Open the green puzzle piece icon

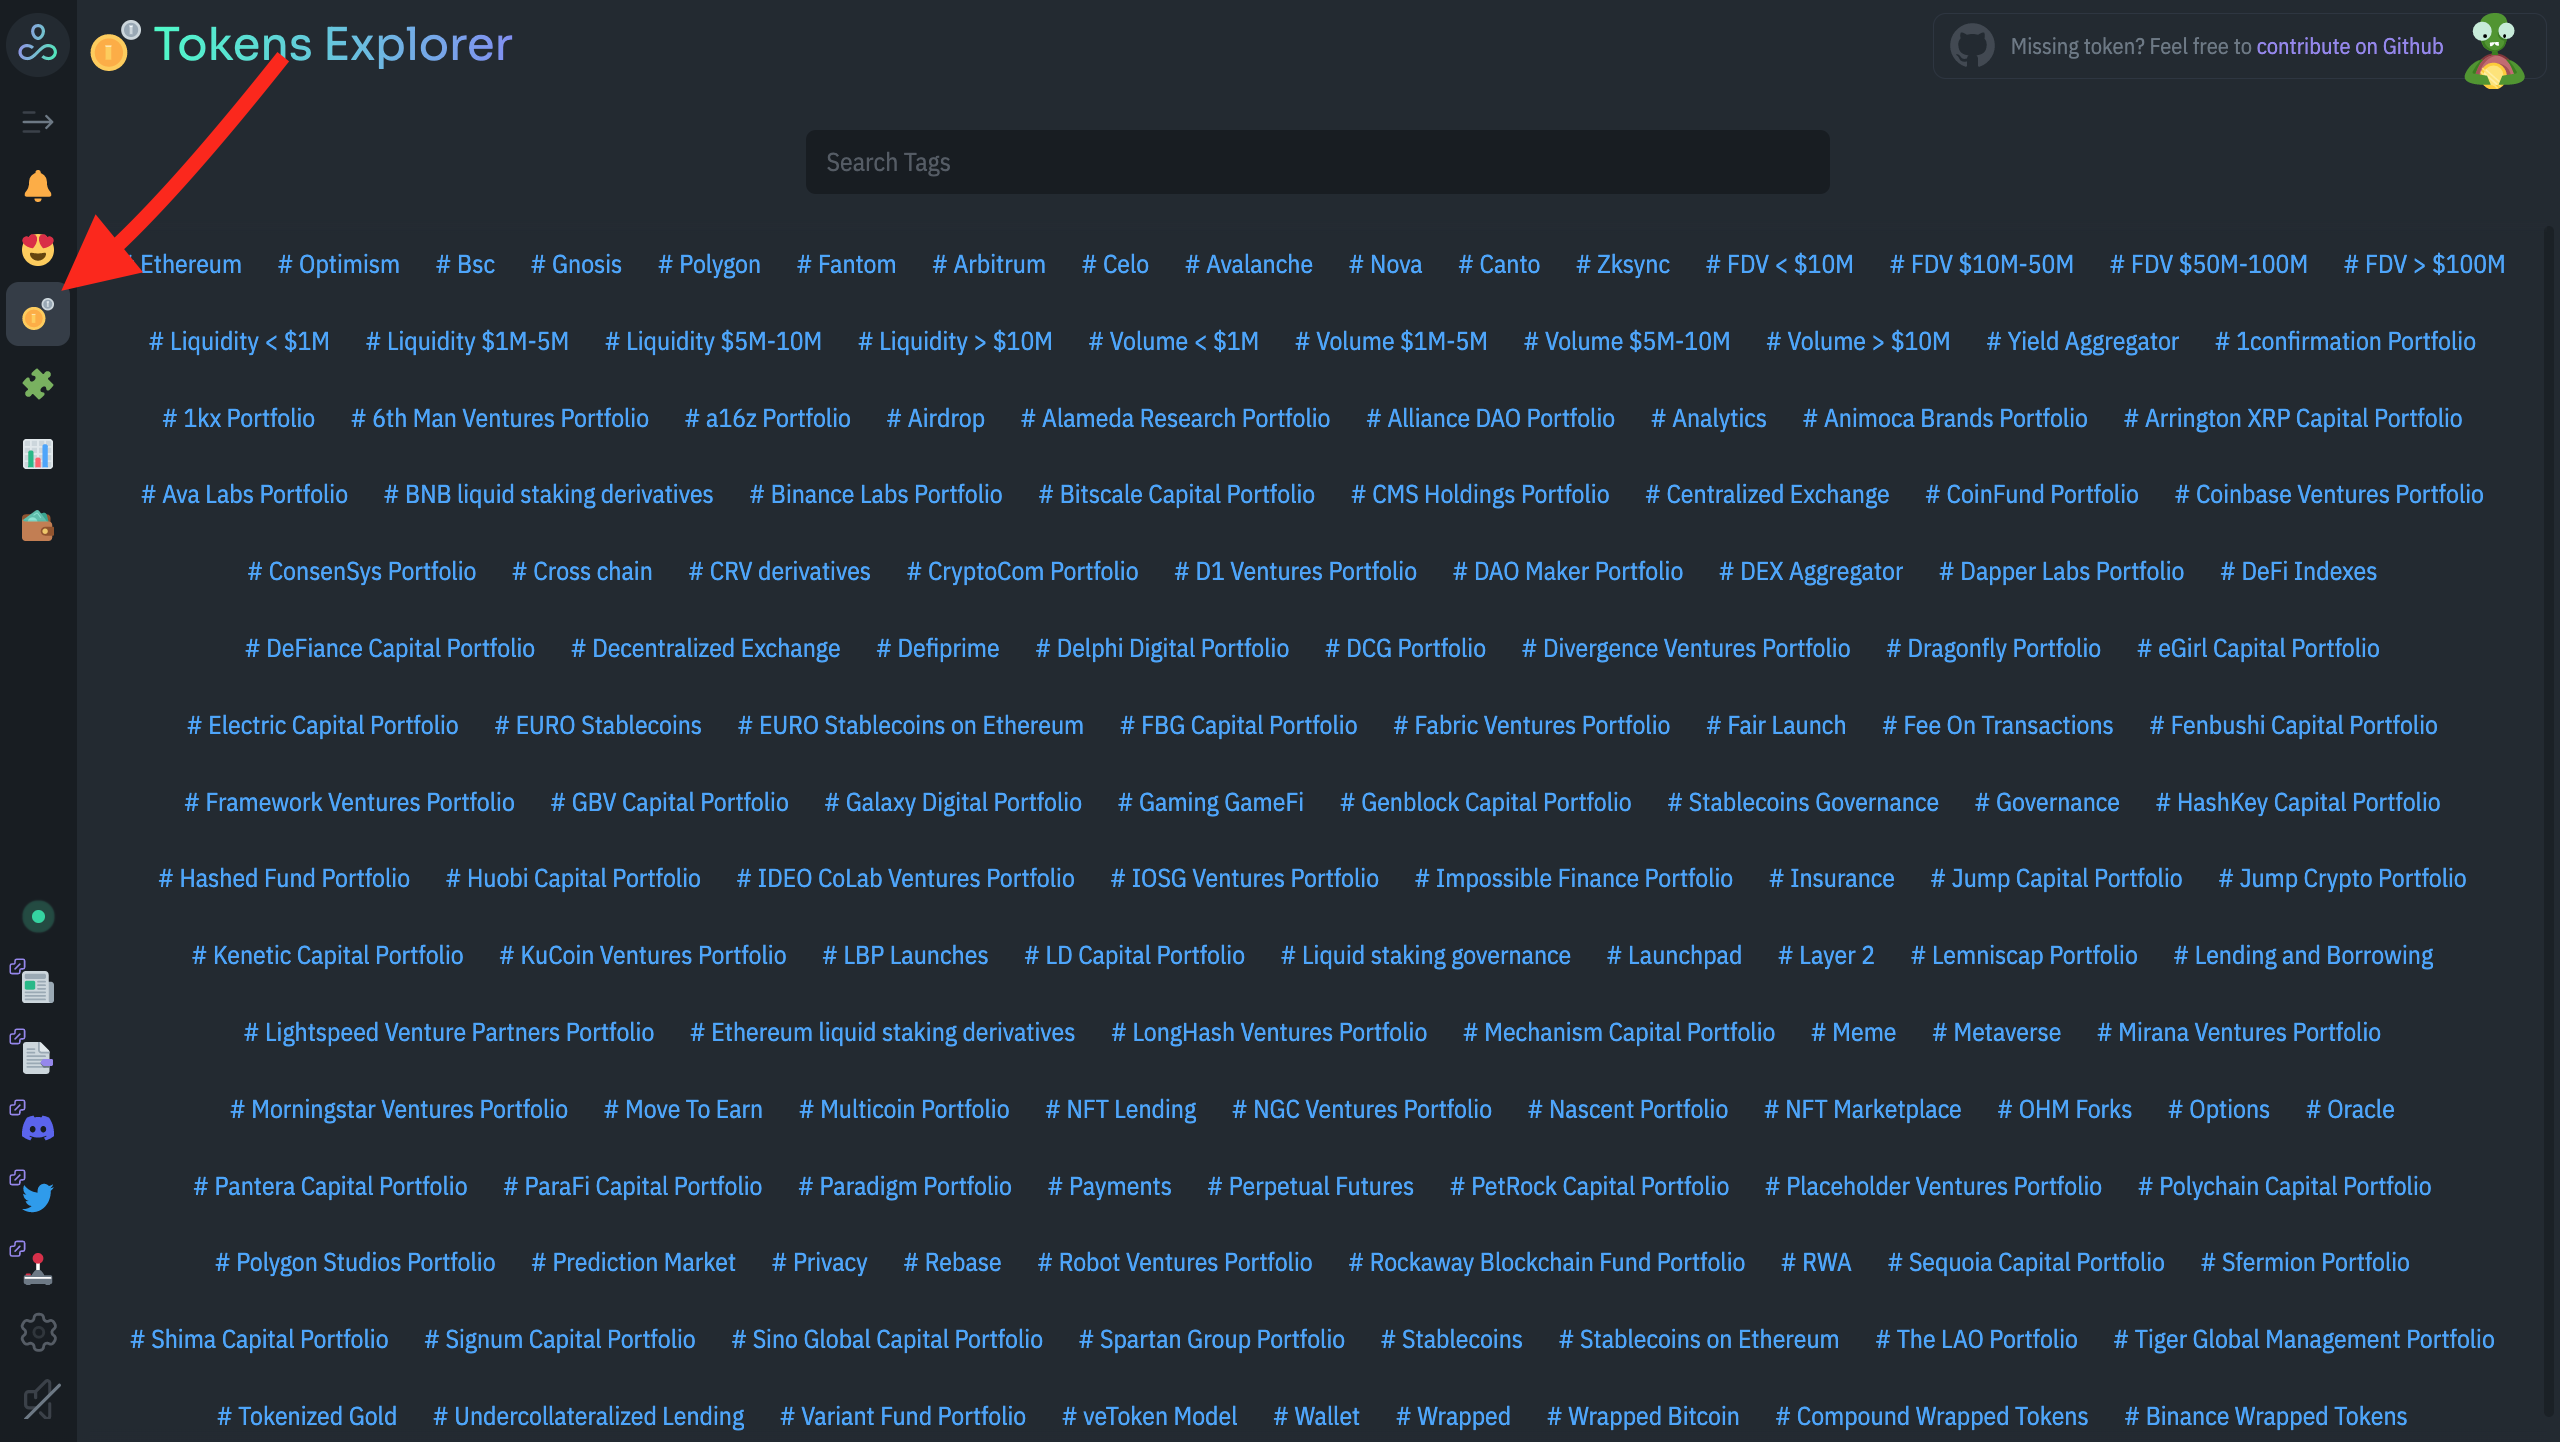pos(38,384)
